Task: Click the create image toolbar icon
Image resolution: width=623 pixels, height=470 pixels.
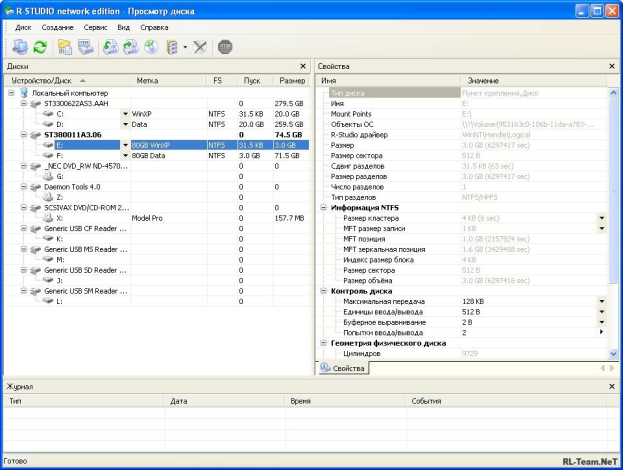Action: click(x=131, y=47)
